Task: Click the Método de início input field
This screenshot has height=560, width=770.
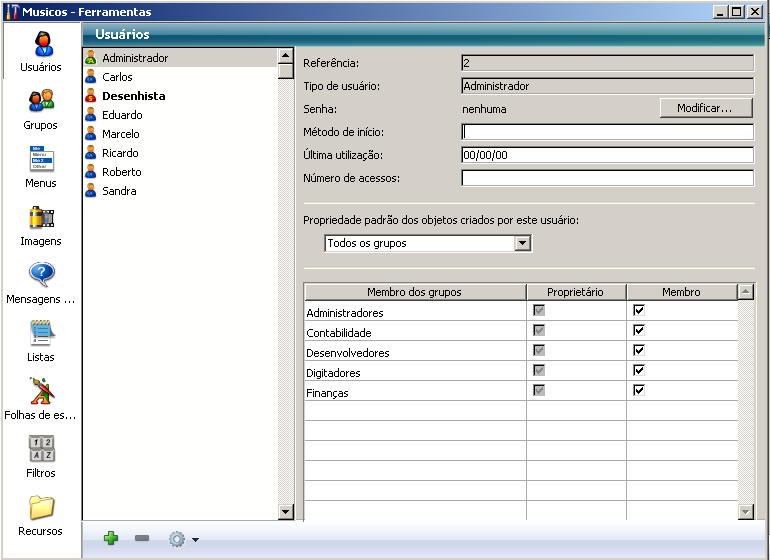Action: 607,132
